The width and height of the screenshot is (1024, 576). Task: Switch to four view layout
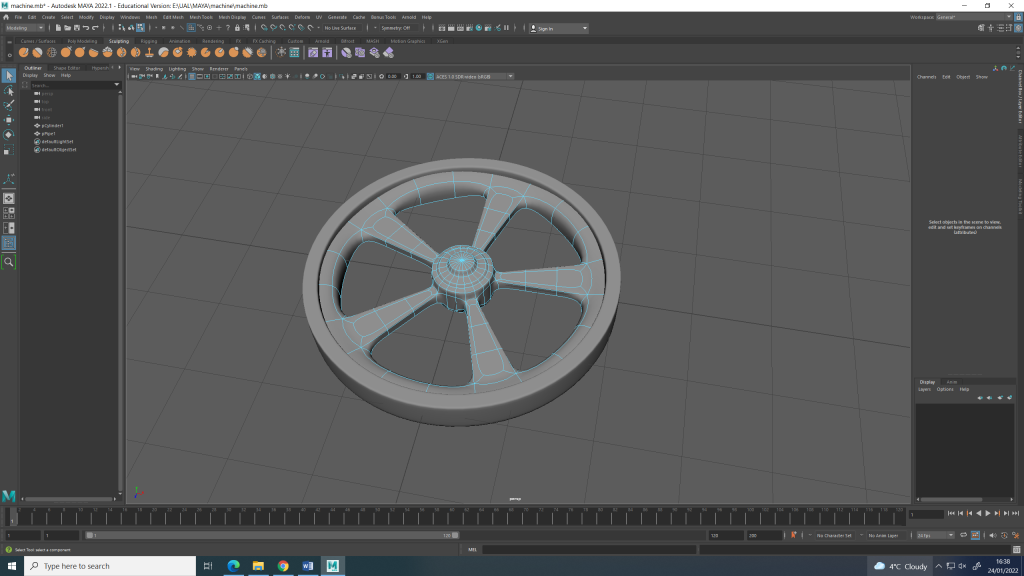[8, 213]
